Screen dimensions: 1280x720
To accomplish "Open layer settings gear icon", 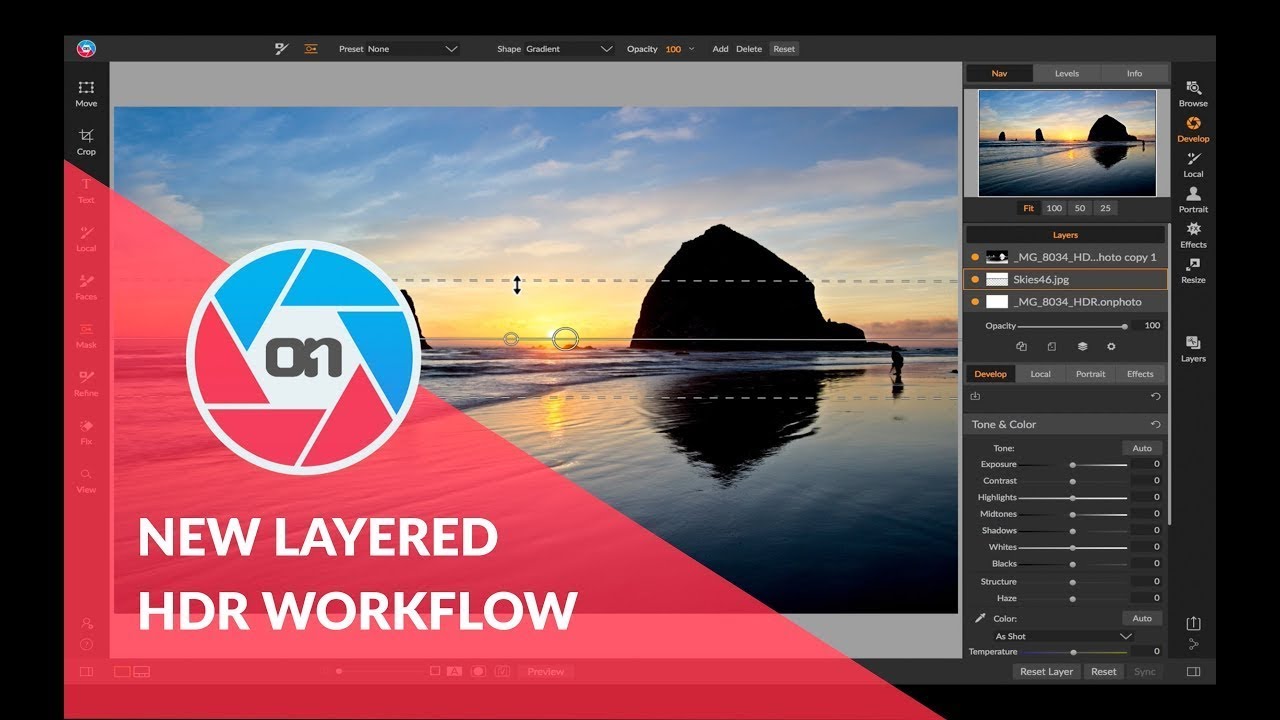I will pyautogui.click(x=1111, y=346).
